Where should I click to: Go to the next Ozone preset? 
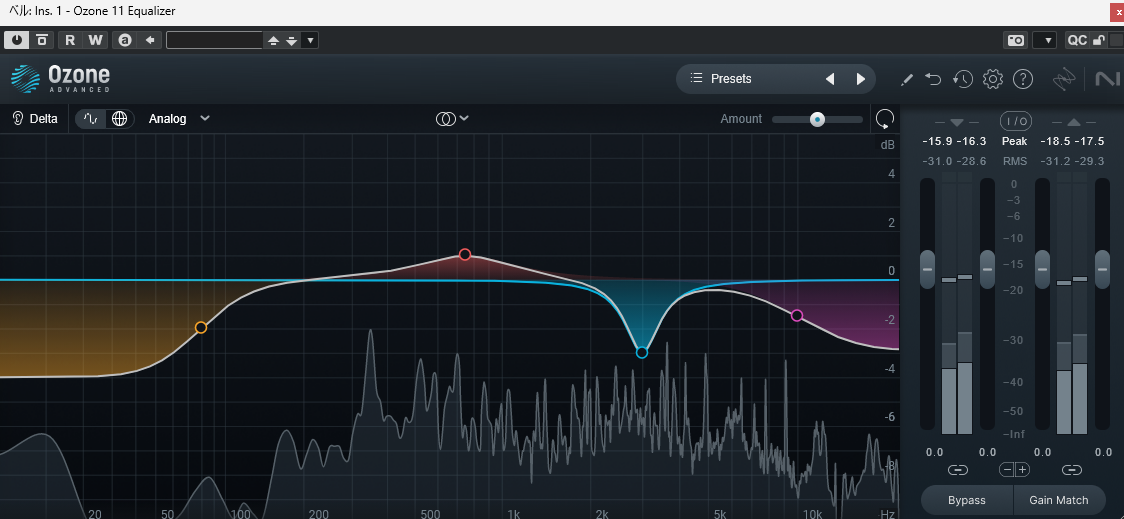point(861,79)
